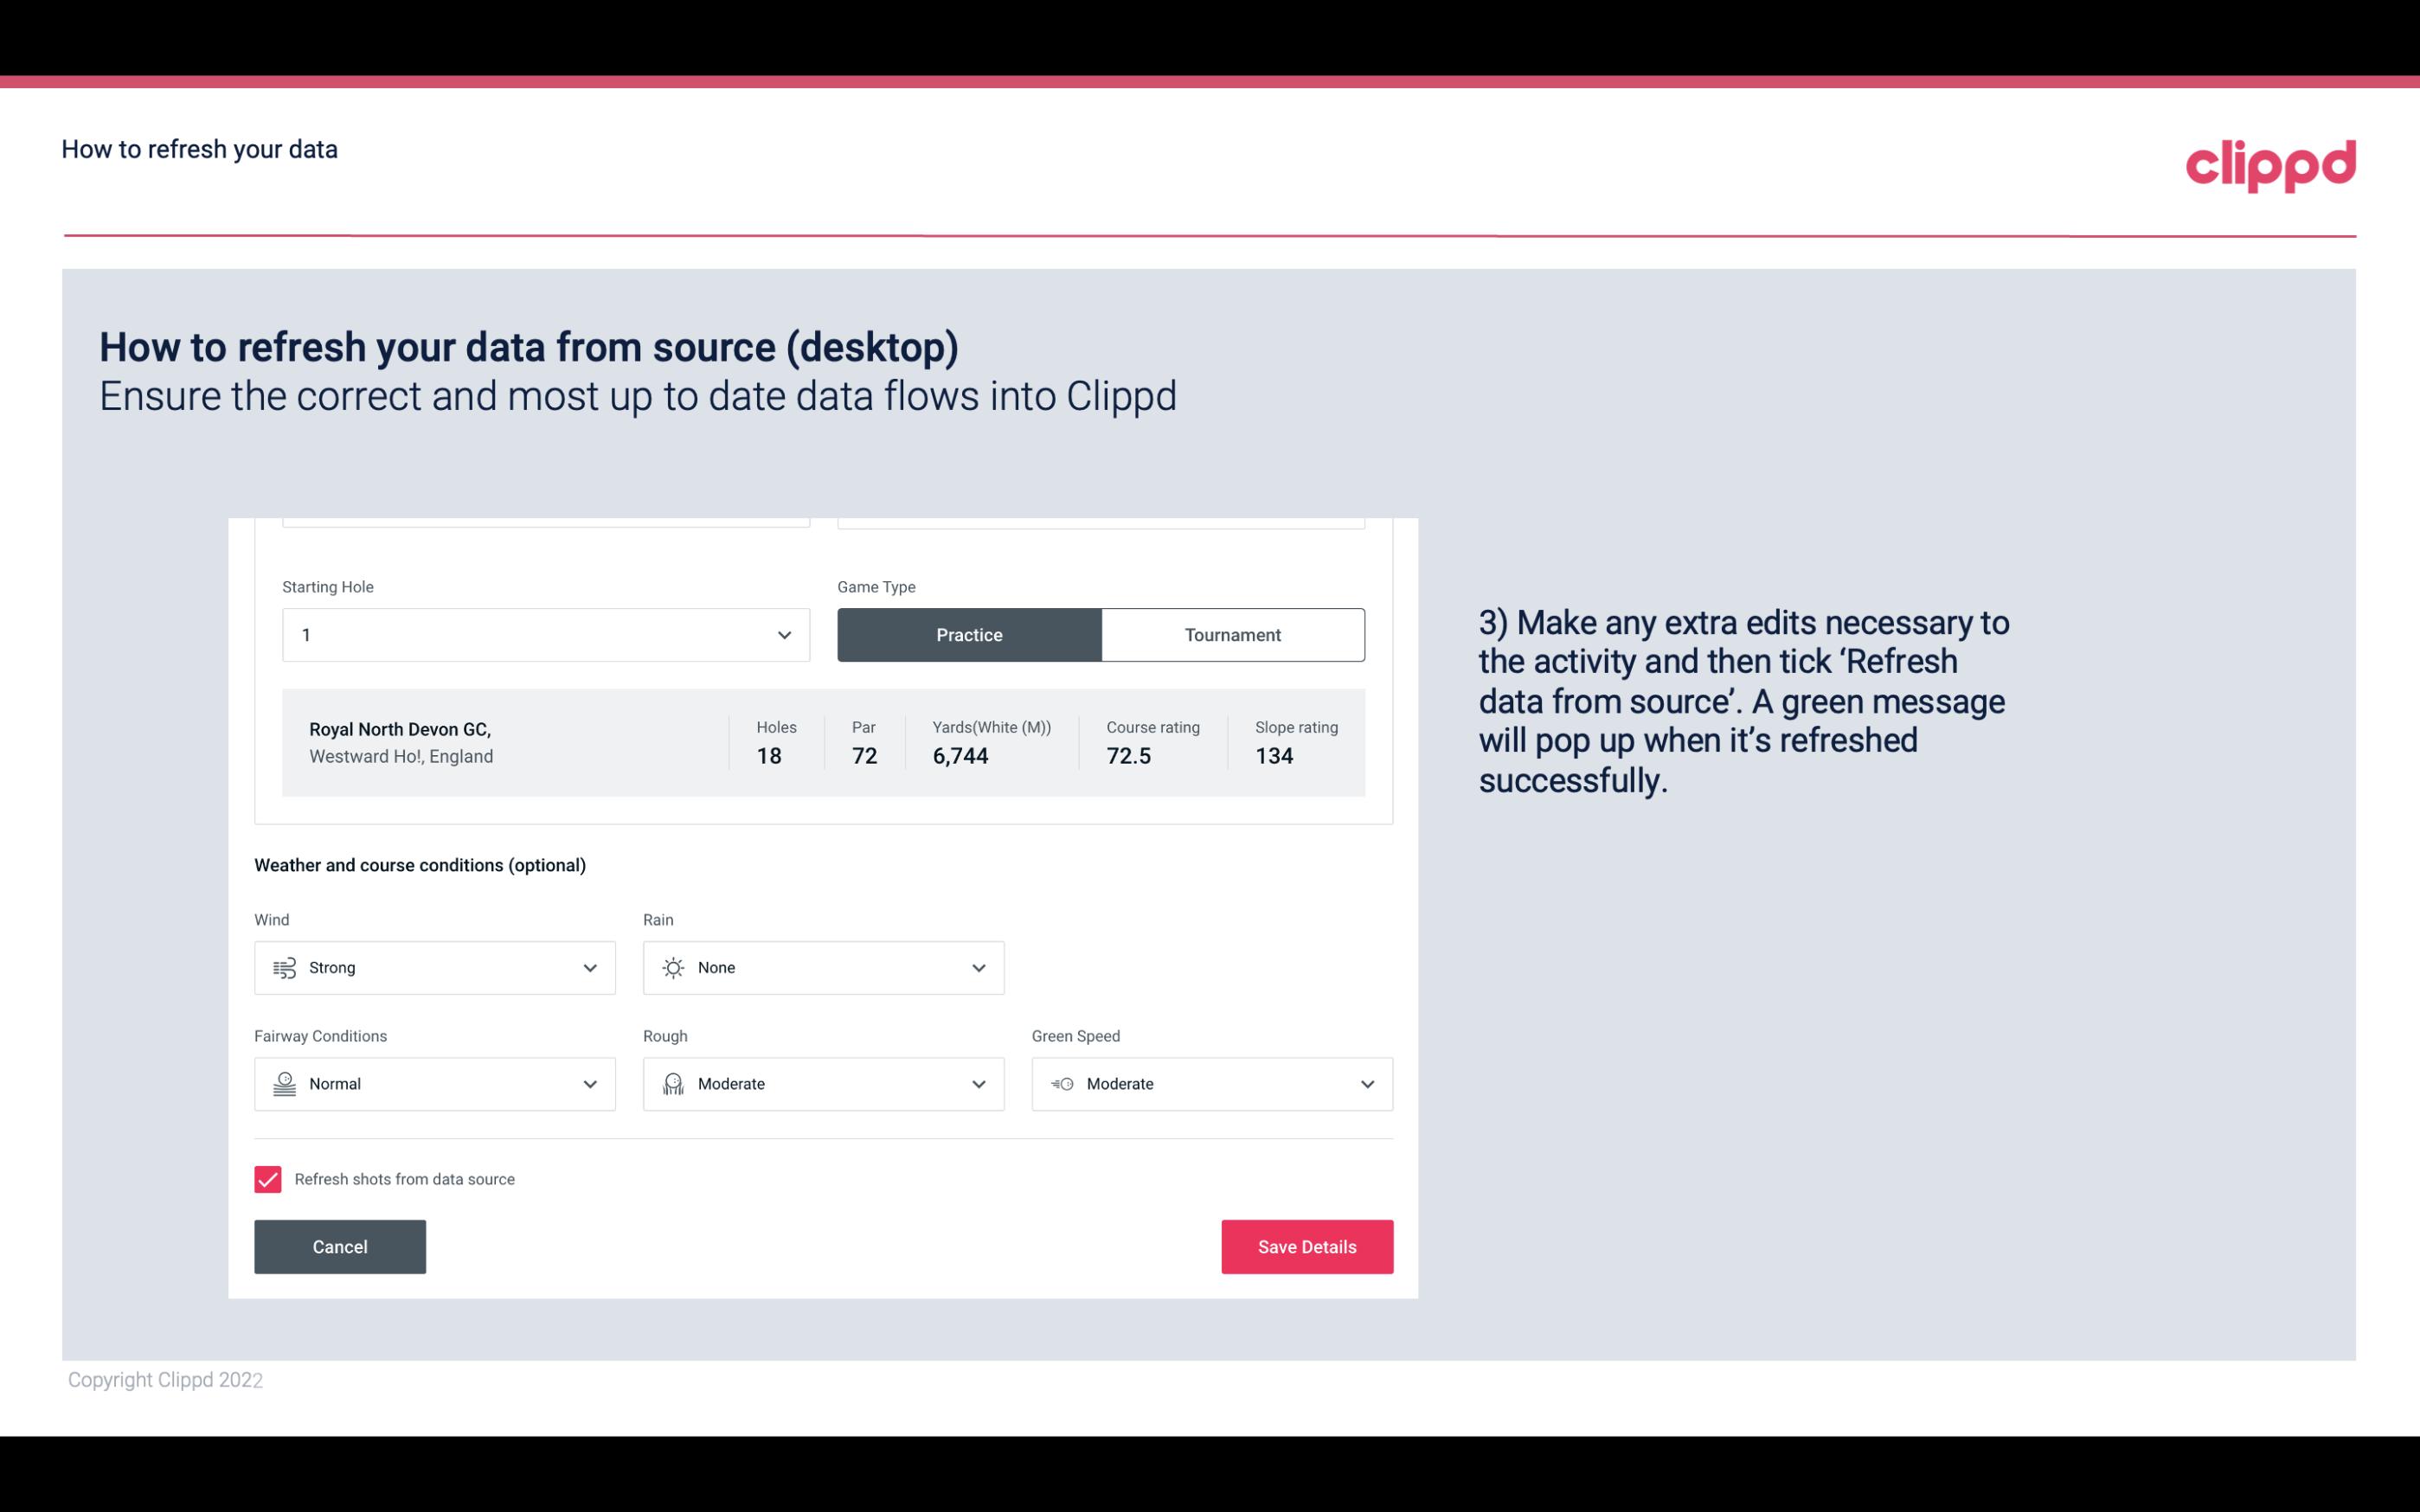
Task: Click the fairway conditions icon
Action: point(282,1084)
